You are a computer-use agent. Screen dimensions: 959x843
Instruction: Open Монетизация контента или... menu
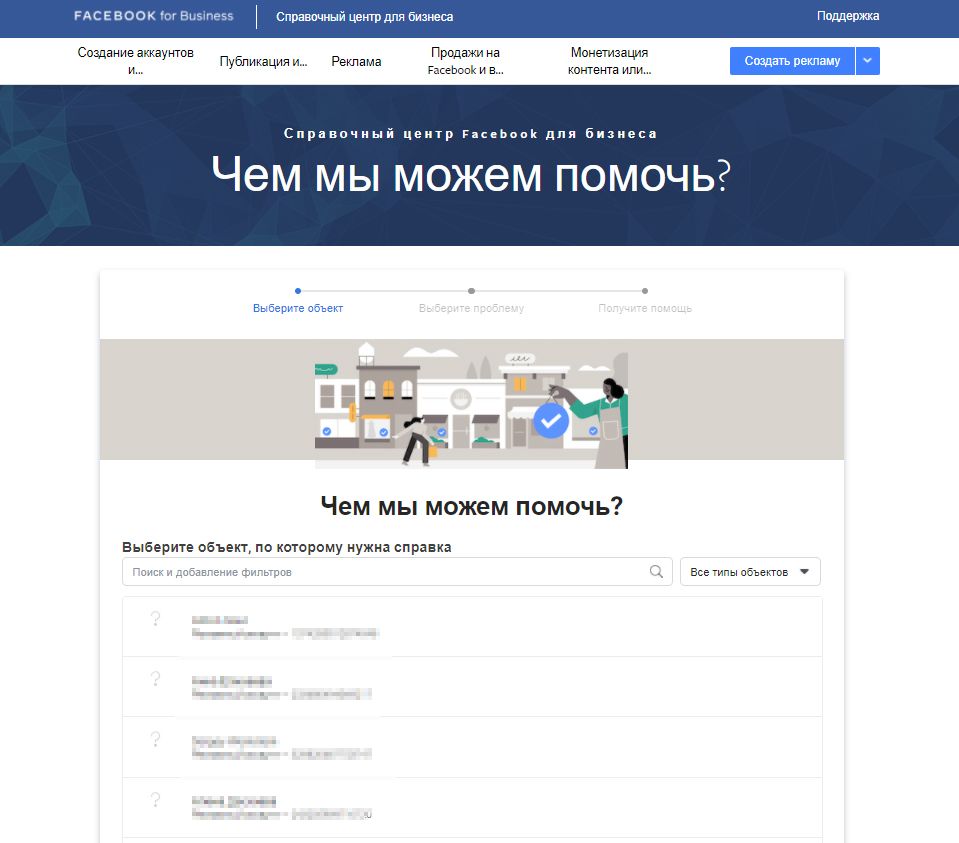coord(609,61)
